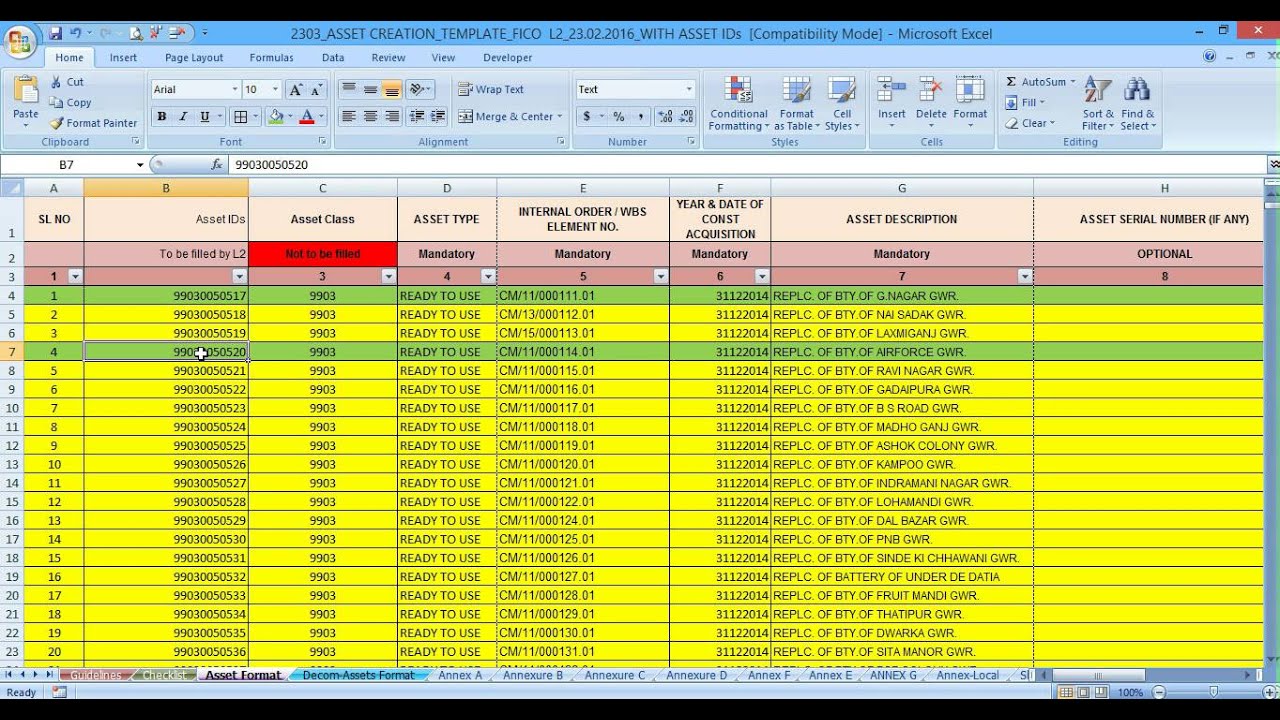This screenshot has height=720, width=1280.
Task: Switch to Annexure B sheet tab
Action: click(532, 675)
